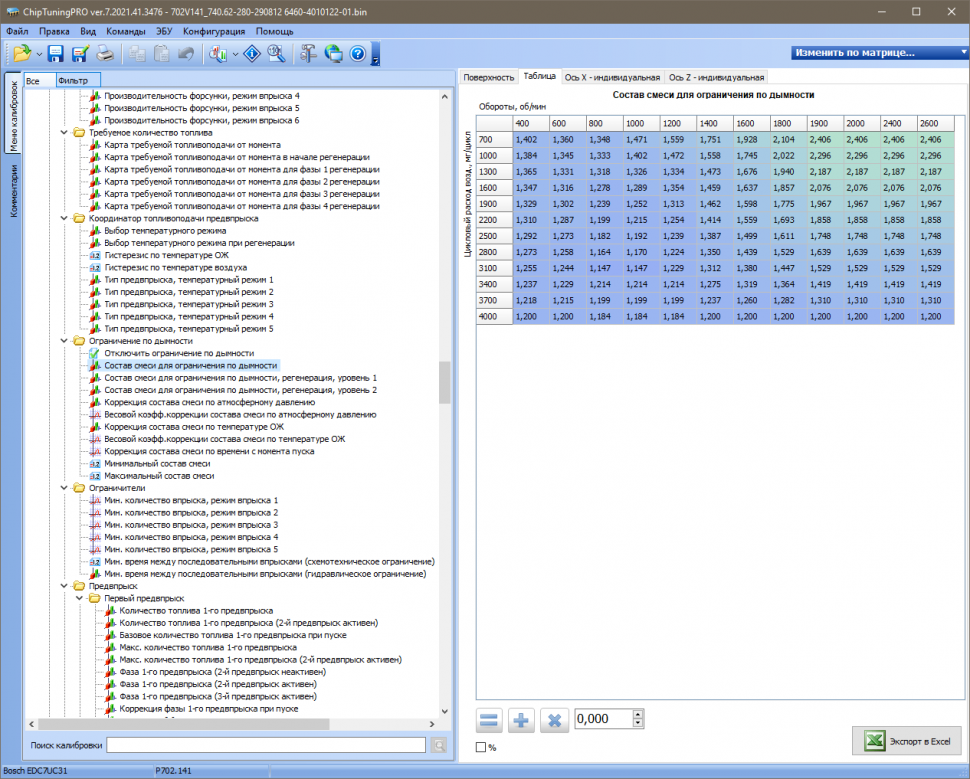Click the hammer settings tool icon

click(308, 53)
